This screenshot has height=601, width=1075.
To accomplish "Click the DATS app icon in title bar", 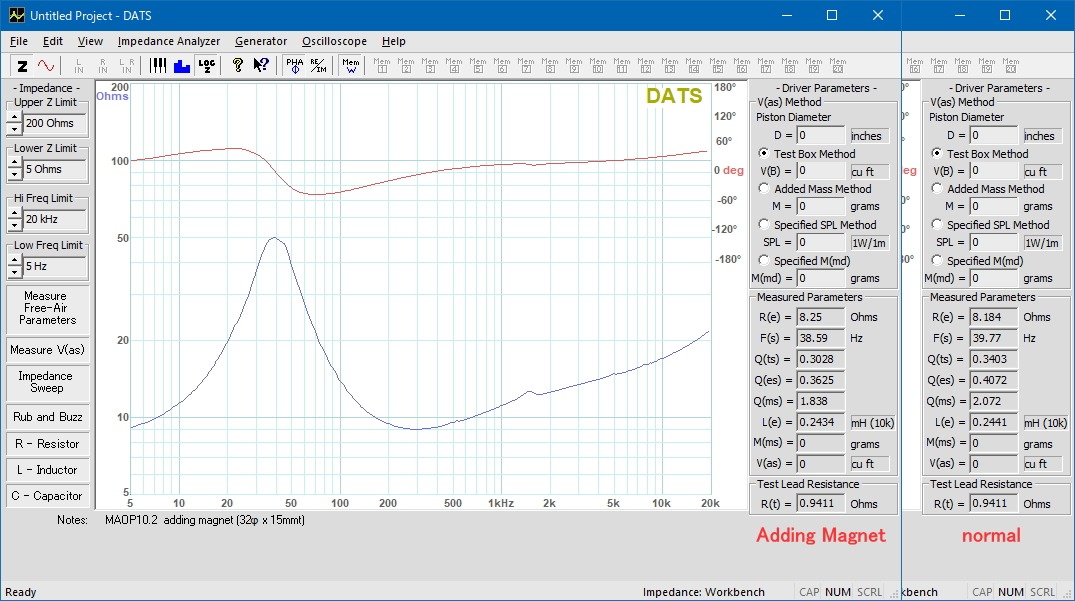I will pyautogui.click(x=16, y=15).
